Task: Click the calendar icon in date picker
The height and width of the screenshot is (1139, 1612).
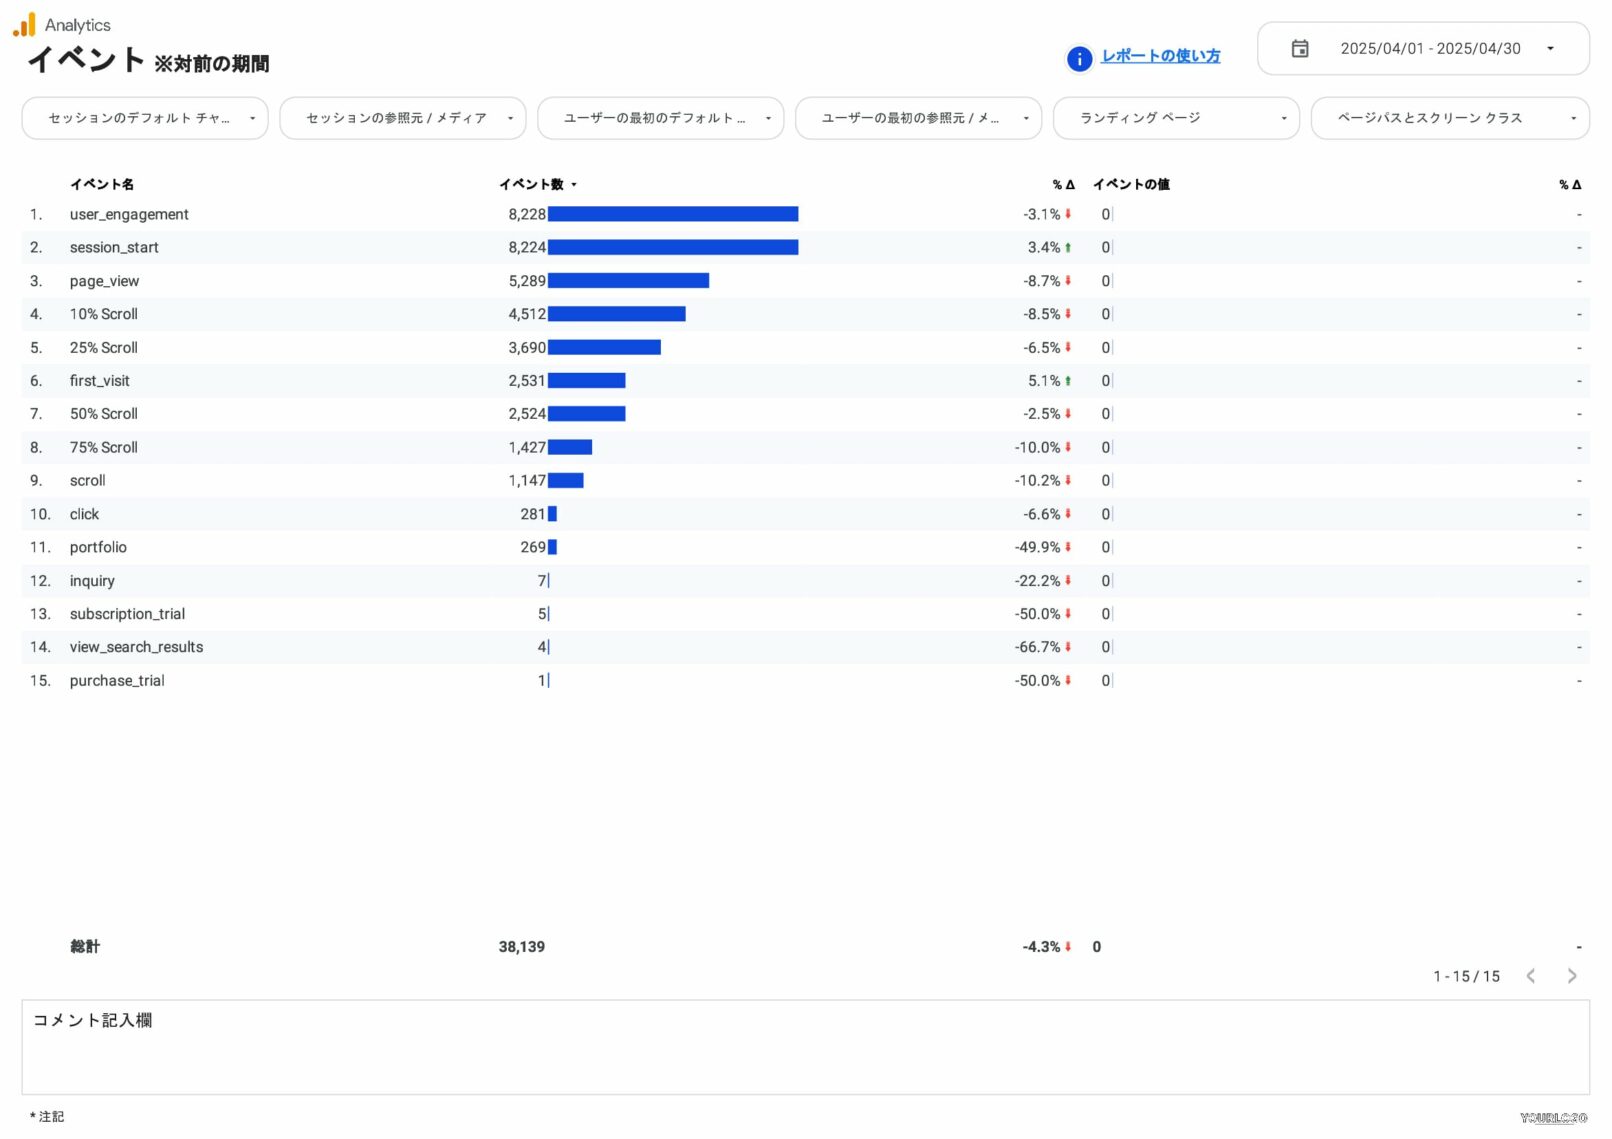Action: click(x=1299, y=49)
